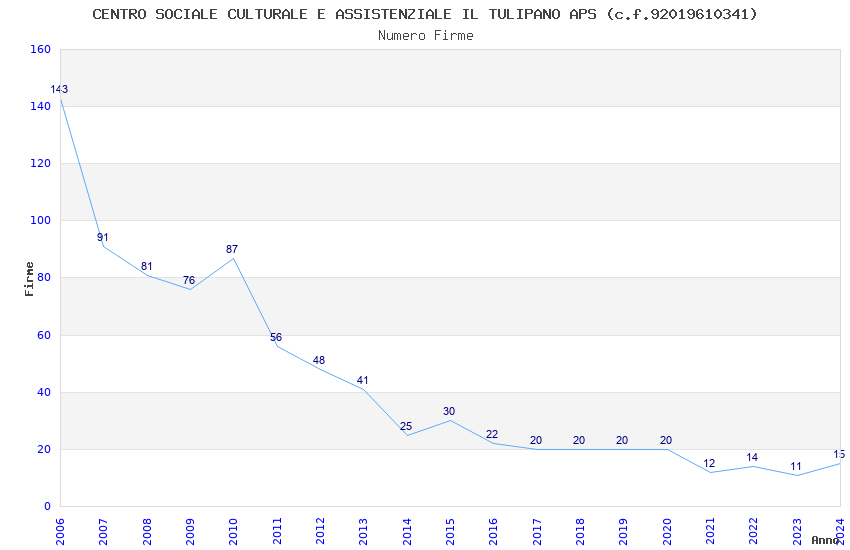Click the x-axis year label 2010

click(x=233, y=532)
